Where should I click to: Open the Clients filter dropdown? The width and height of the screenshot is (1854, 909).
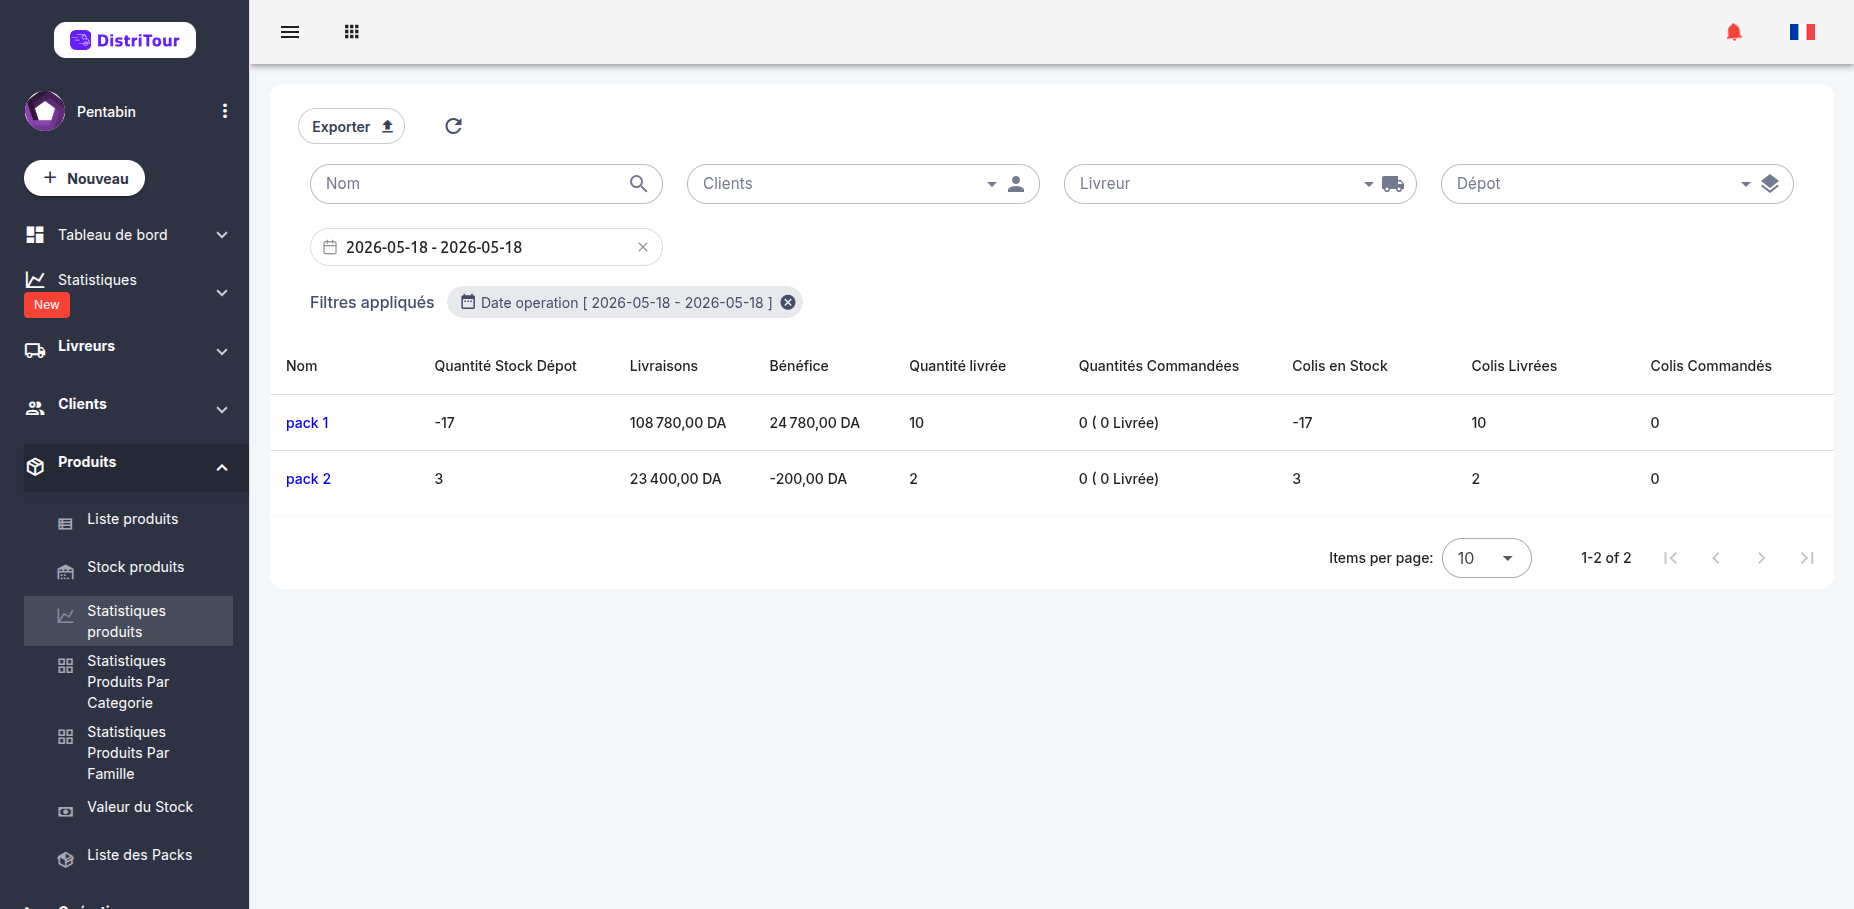(x=863, y=184)
